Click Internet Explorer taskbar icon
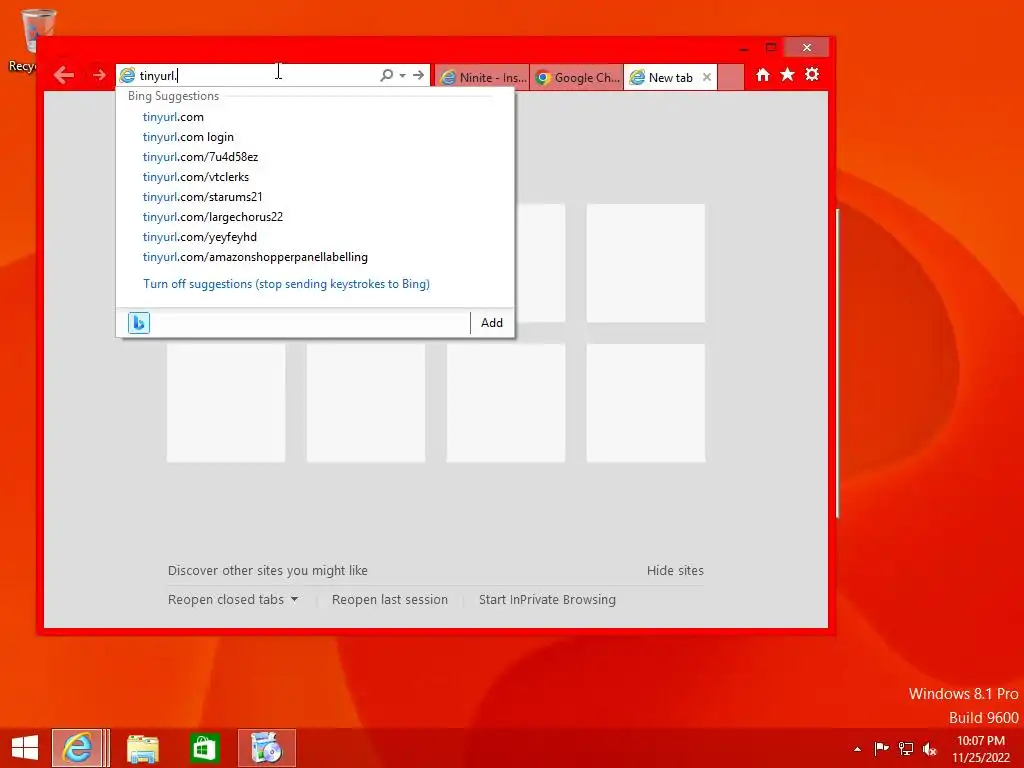 [77, 748]
